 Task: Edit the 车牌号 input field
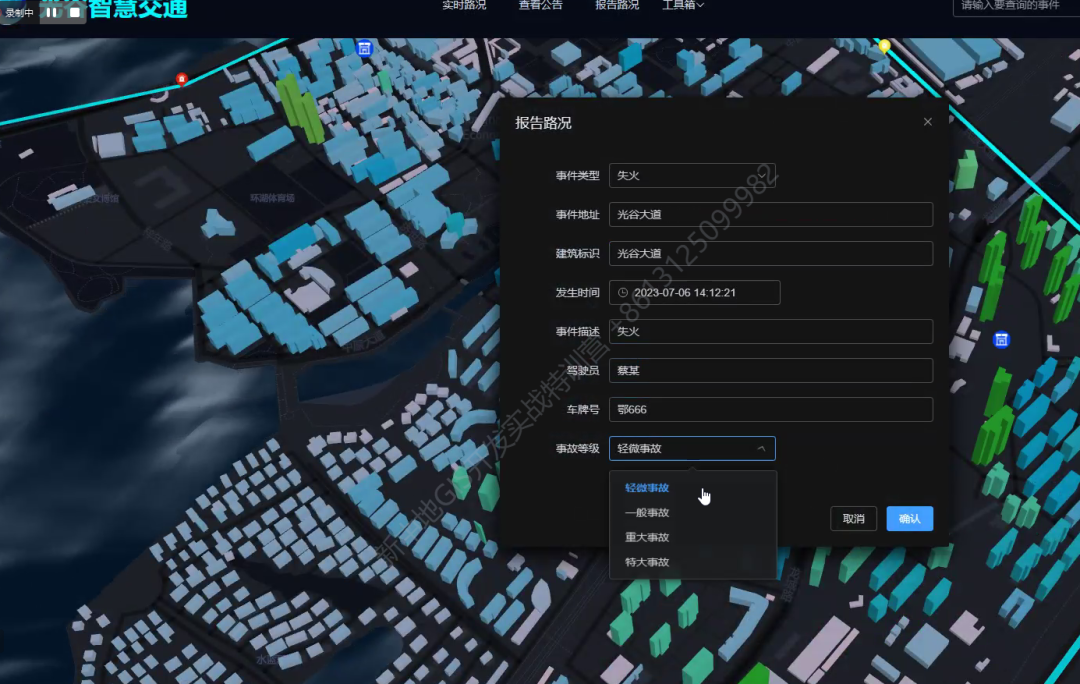[x=771, y=409]
